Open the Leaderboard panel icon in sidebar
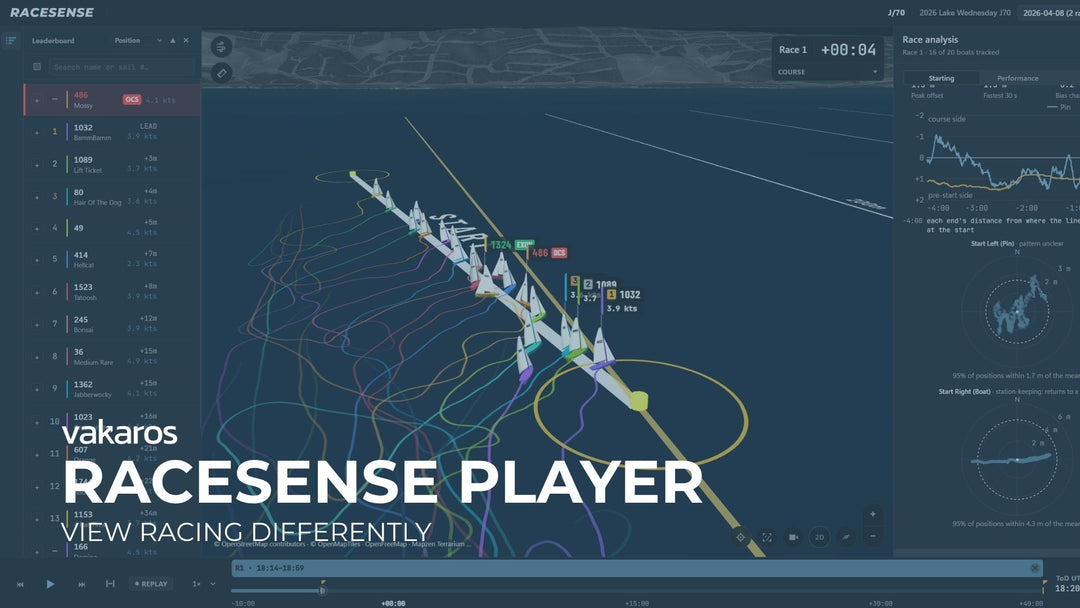This screenshot has height=608, width=1080. pyautogui.click(x=11, y=41)
